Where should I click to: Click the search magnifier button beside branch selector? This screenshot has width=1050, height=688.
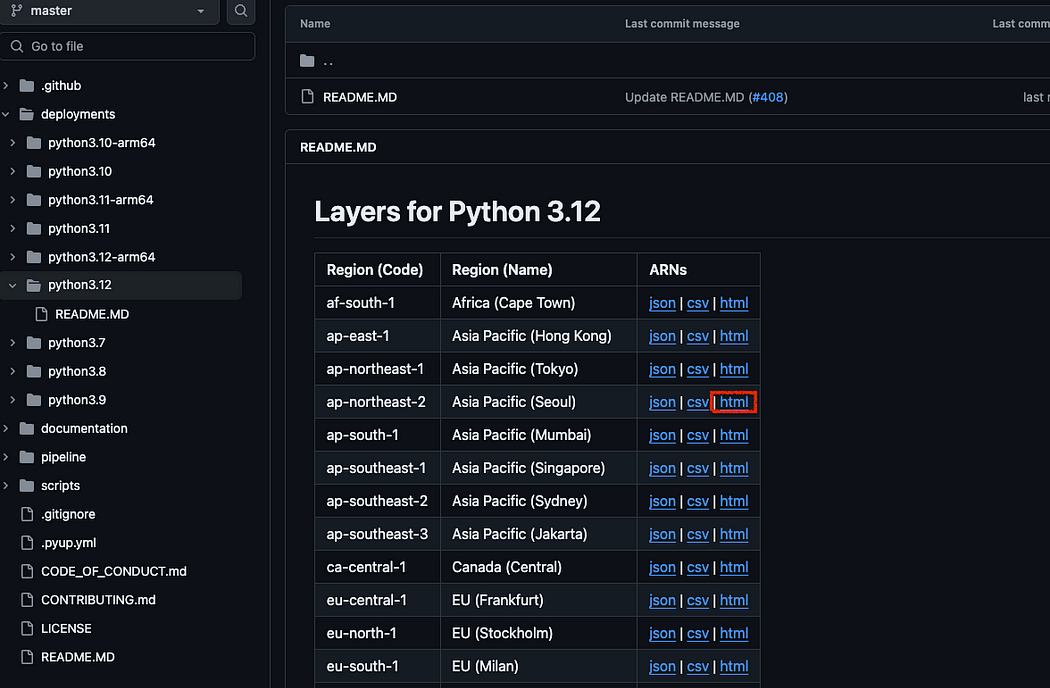[x=241, y=11]
